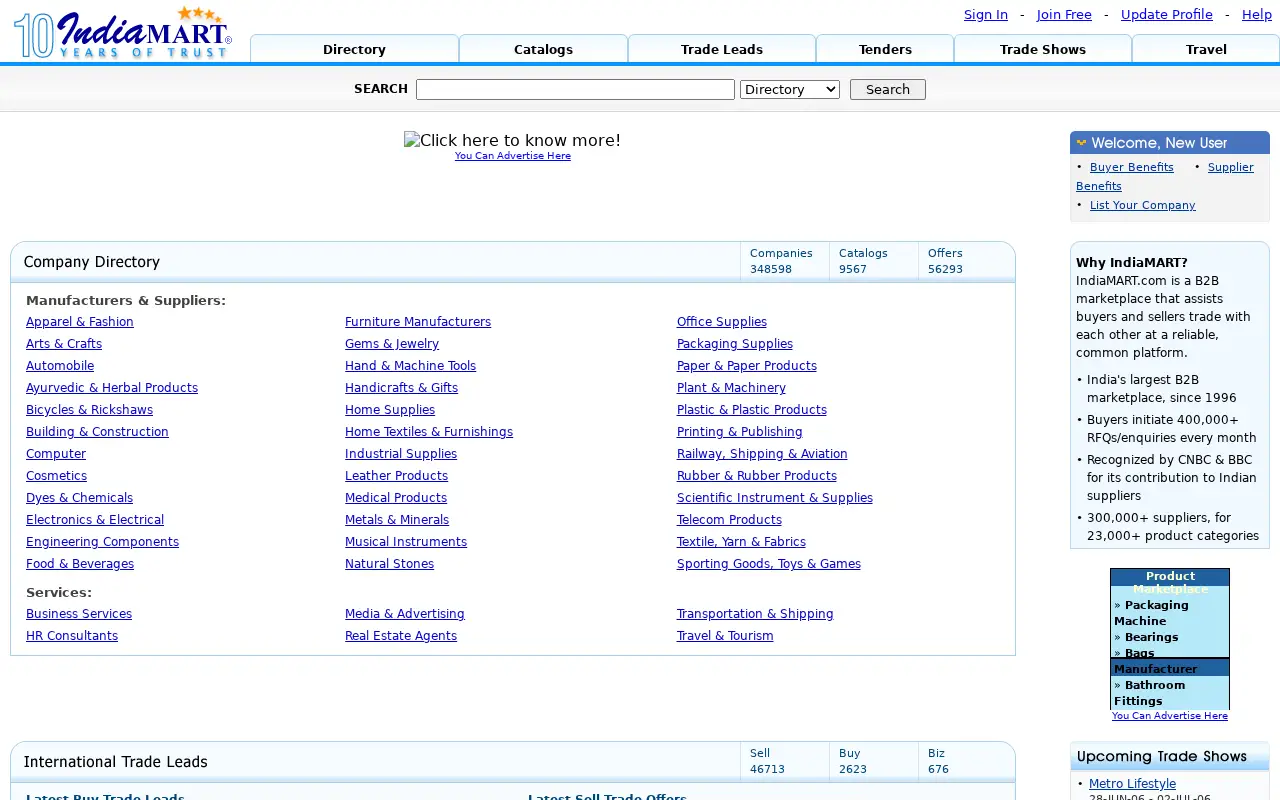
Task: Click the Search button
Action: pyautogui.click(x=888, y=89)
